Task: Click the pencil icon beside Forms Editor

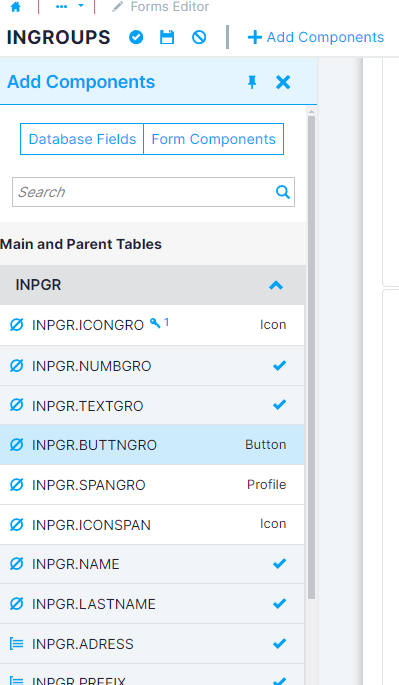Action: coord(117,7)
